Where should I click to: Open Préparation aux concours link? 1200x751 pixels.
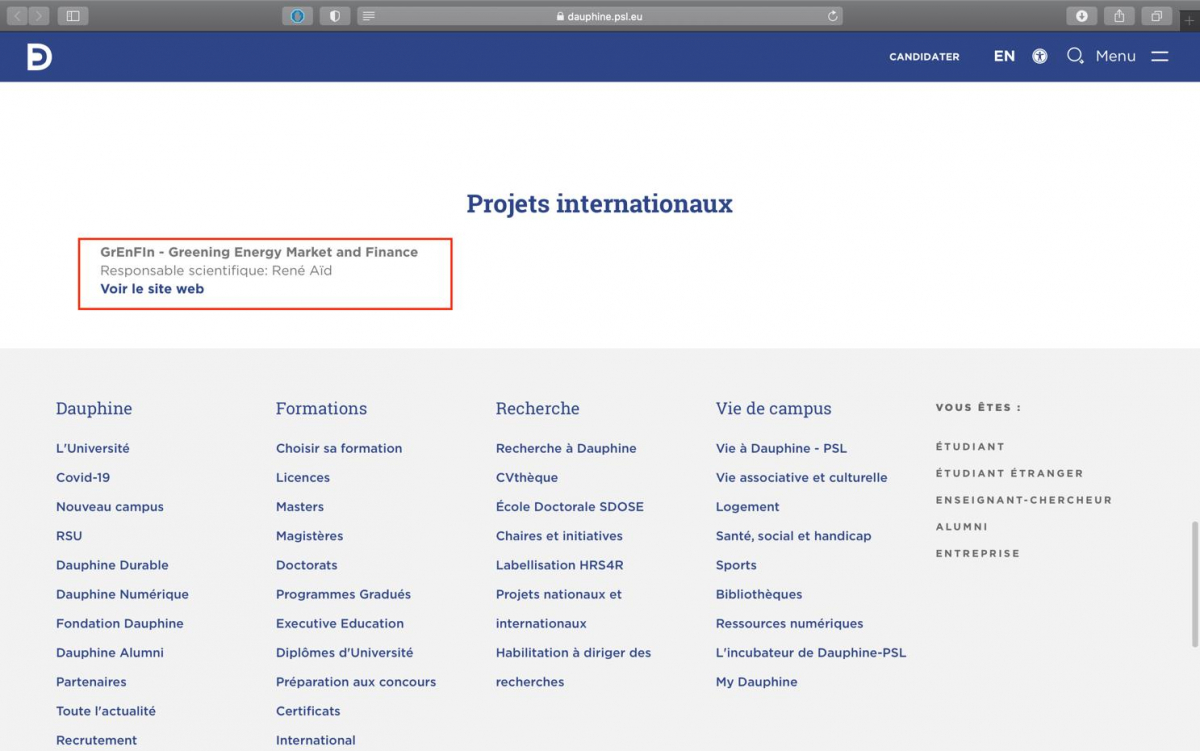[x=356, y=682]
